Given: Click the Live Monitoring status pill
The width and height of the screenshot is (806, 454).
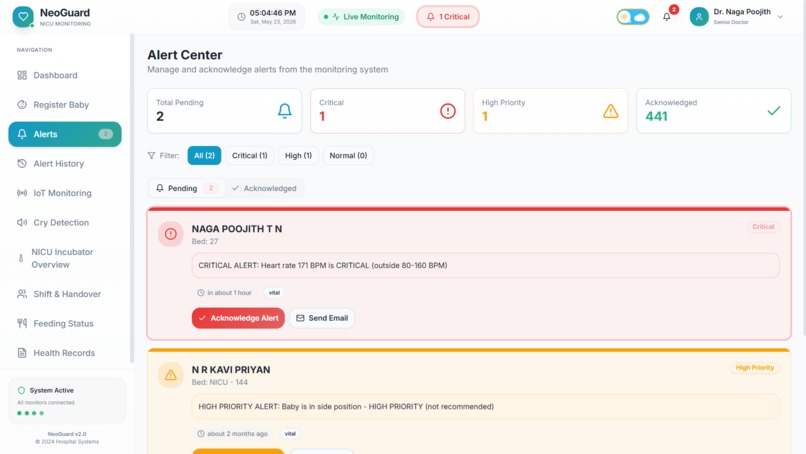Looking at the screenshot, I should click(x=361, y=16).
